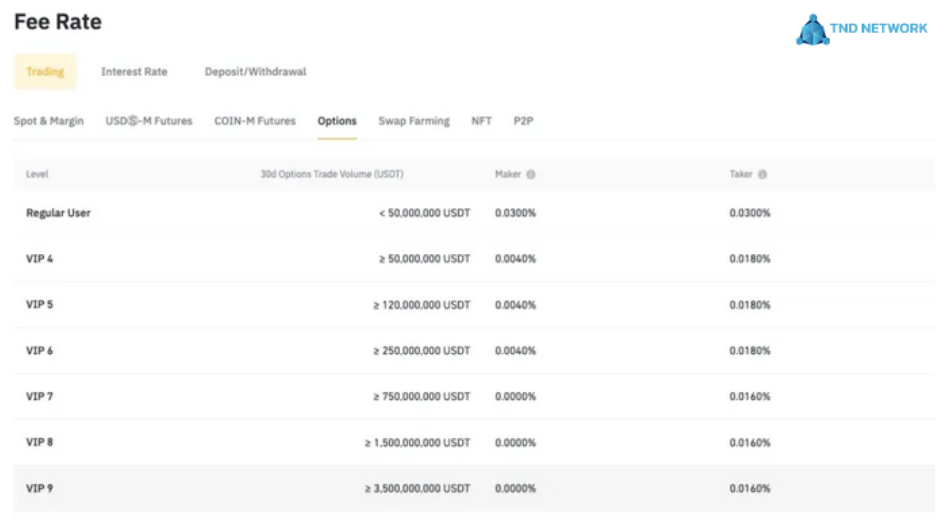
Task: Click the Level column header
Action: click(x=37, y=175)
